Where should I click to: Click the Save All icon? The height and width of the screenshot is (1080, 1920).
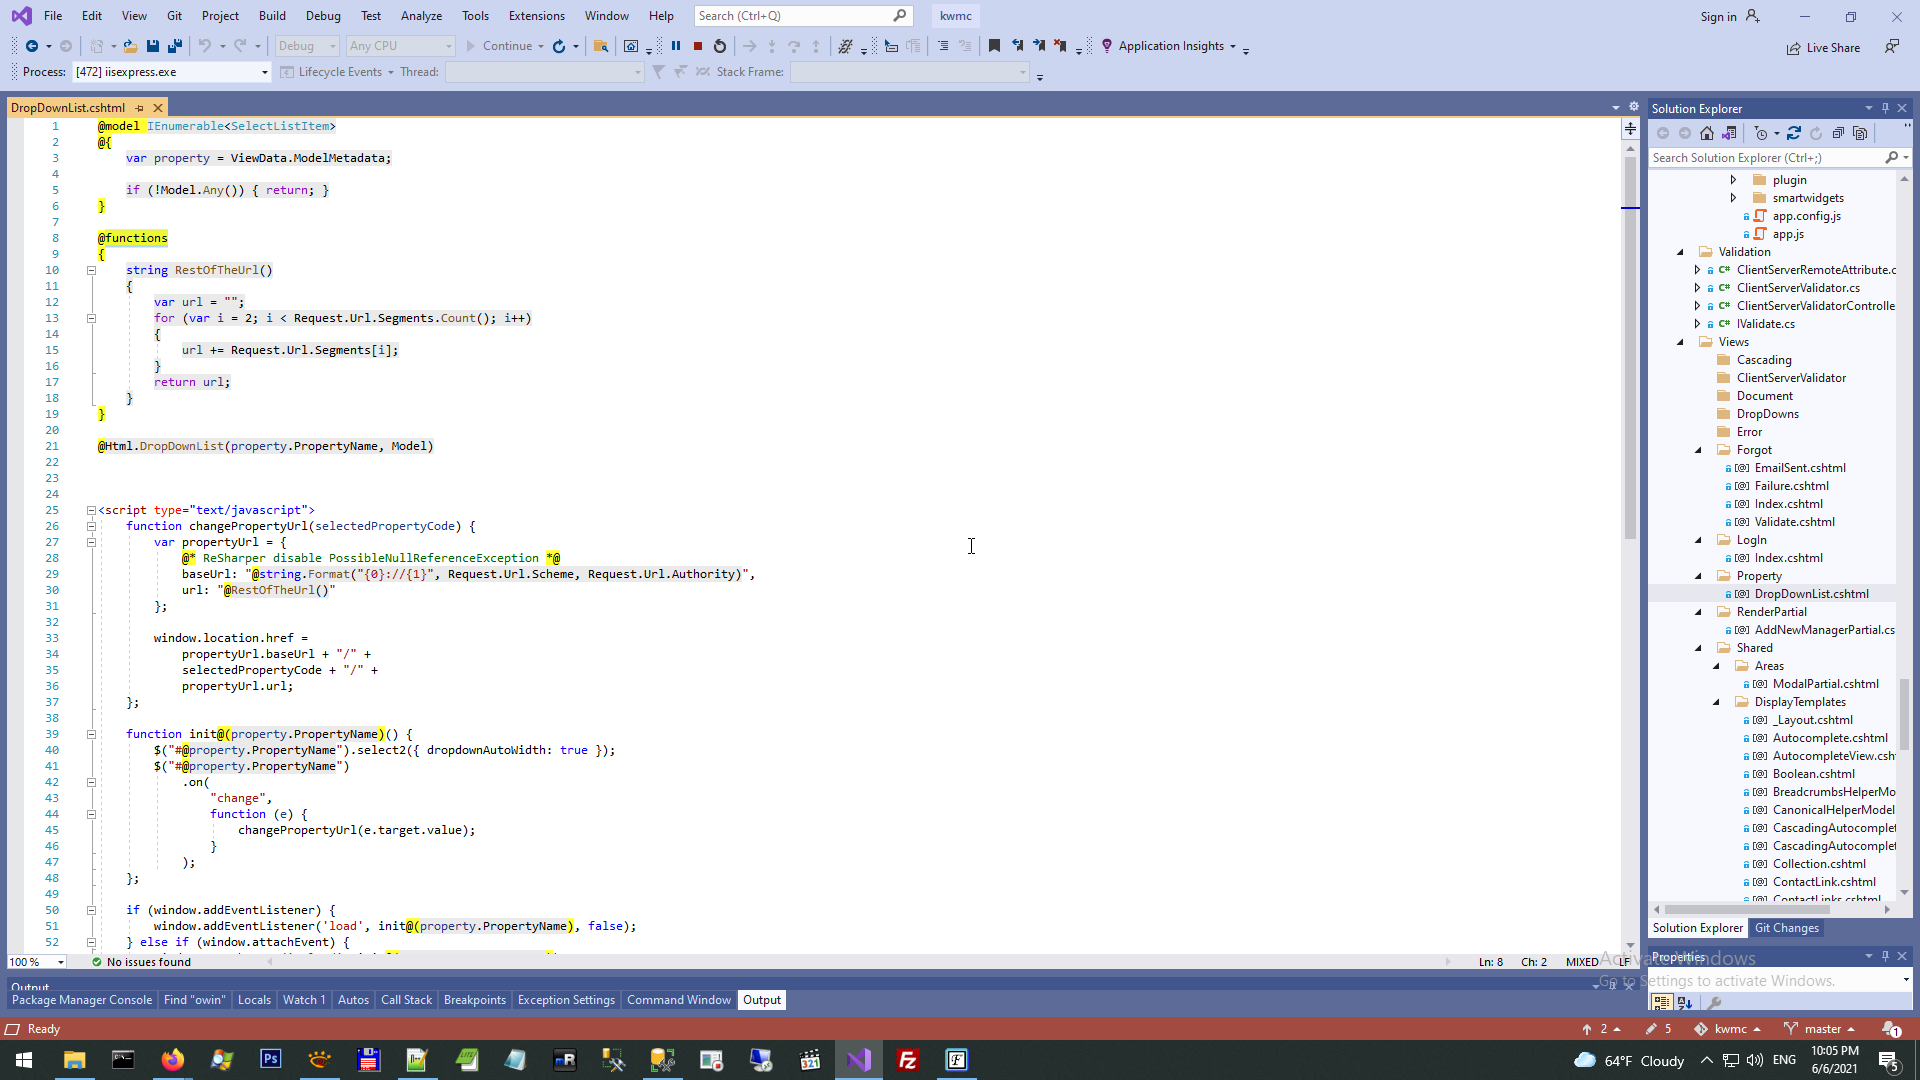pos(175,46)
